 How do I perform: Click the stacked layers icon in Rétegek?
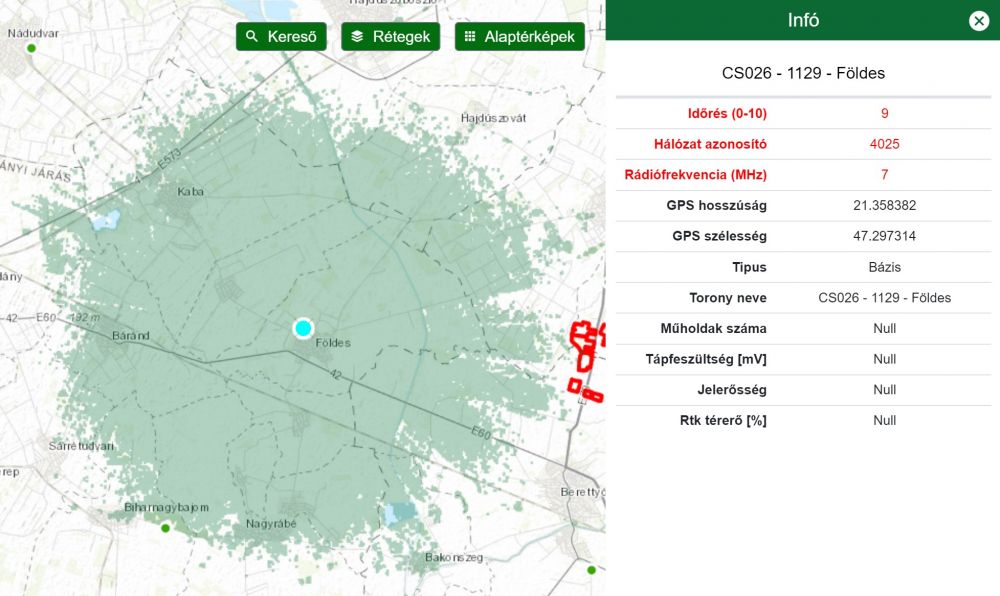357,36
